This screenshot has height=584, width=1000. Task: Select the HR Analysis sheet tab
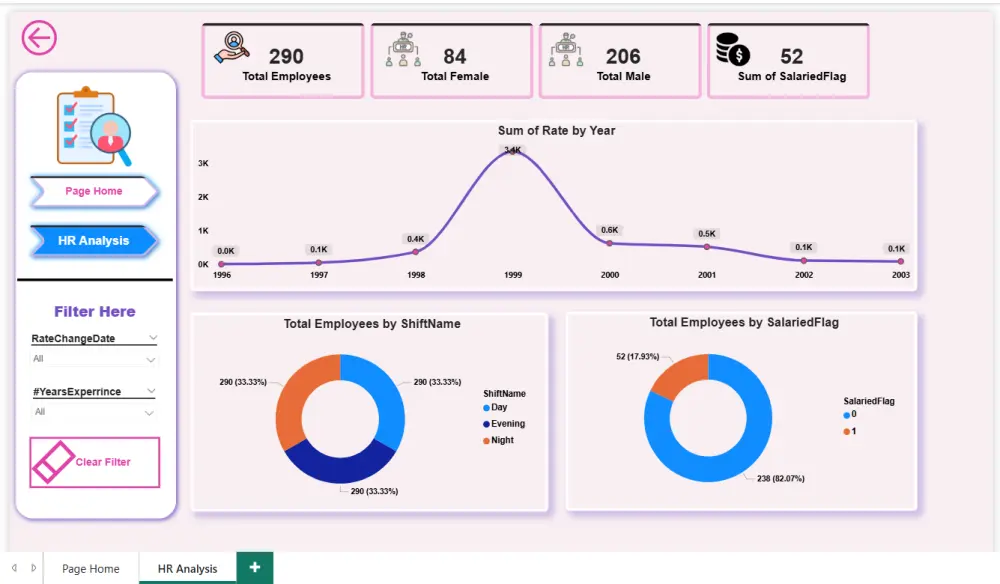click(x=186, y=568)
